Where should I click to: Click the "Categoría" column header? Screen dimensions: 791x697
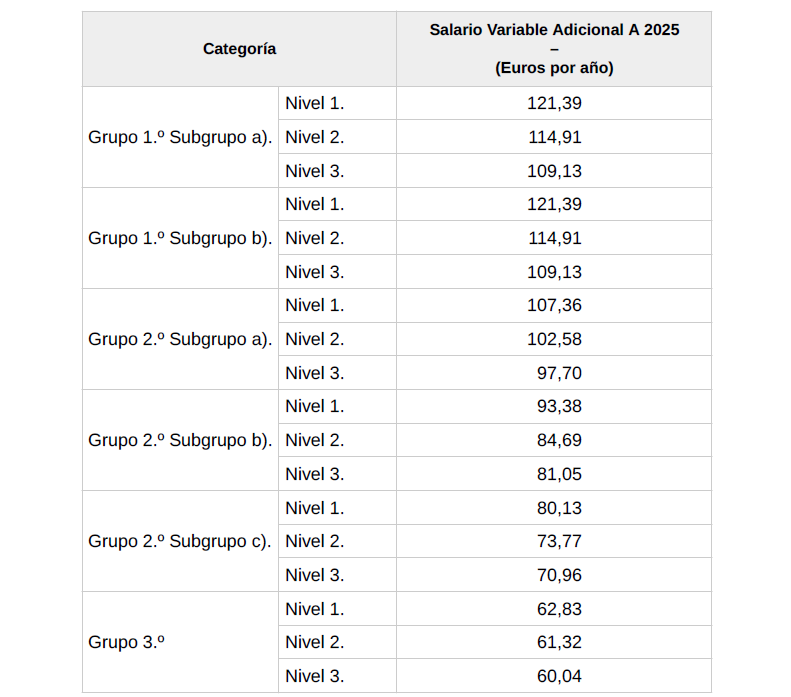(239, 49)
